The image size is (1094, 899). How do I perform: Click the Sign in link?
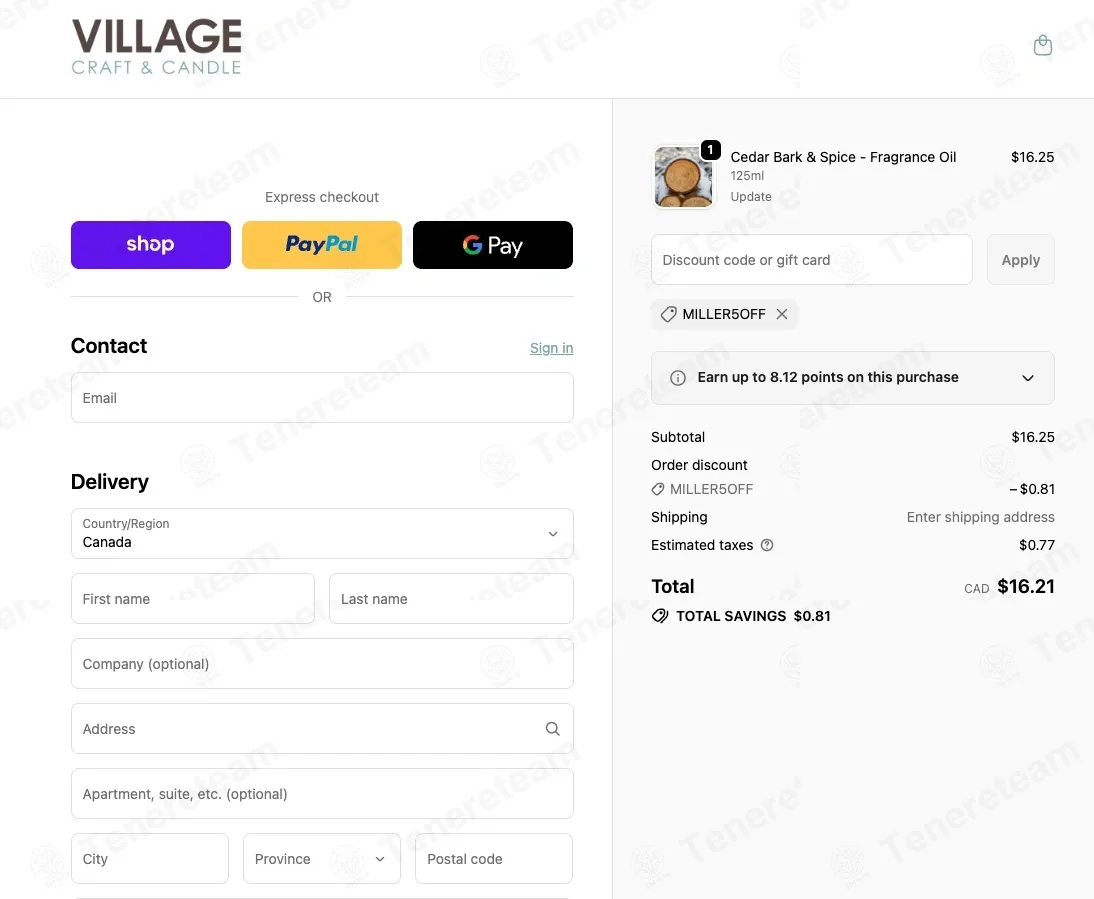pyautogui.click(x=551, y=348)
